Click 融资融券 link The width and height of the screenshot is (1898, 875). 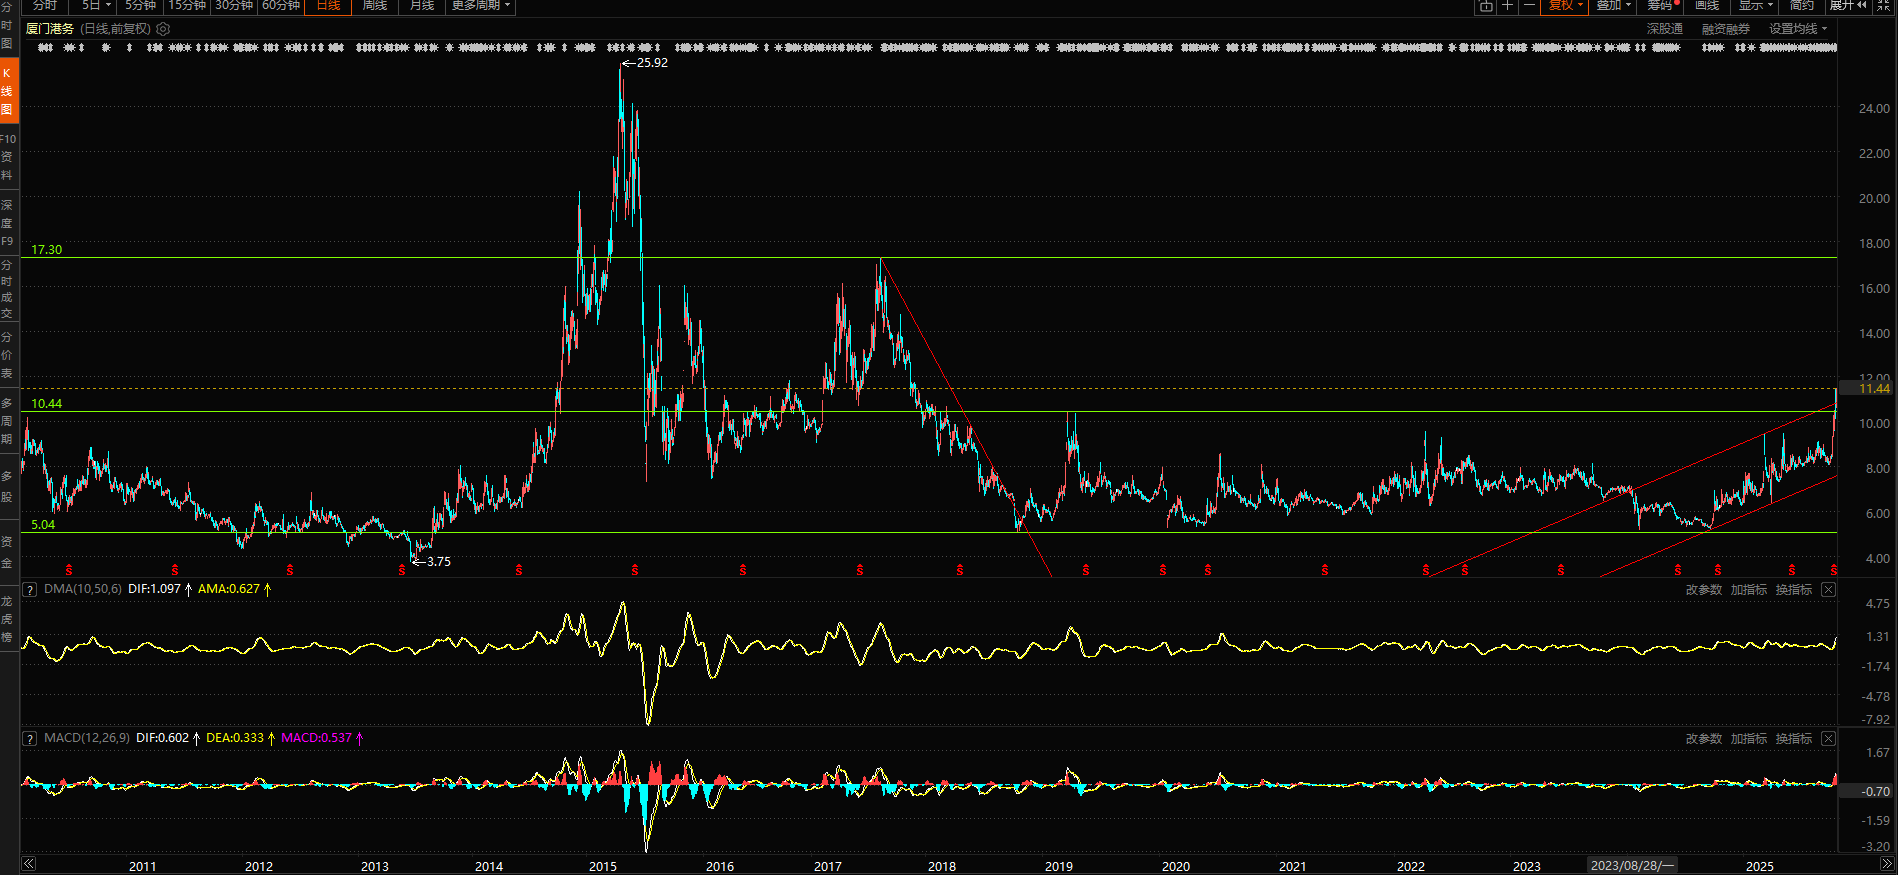tap(1726, 29)
